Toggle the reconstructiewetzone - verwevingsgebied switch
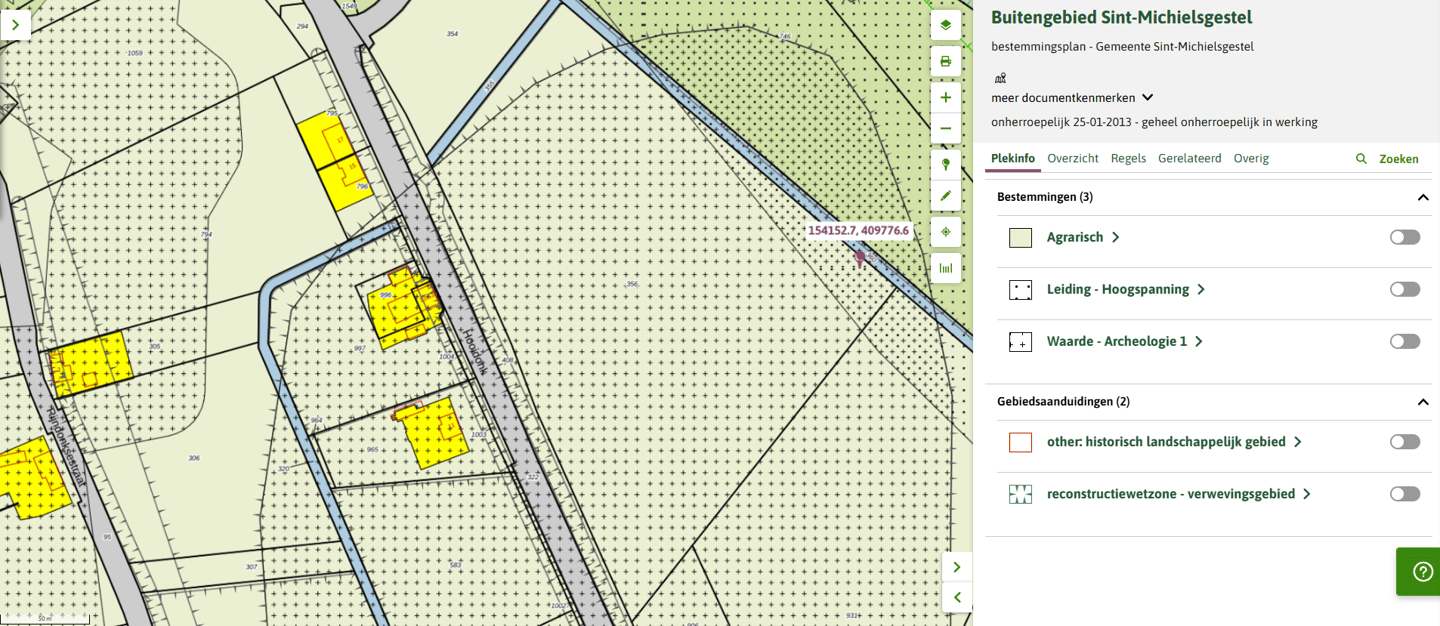 tap(1405, 494)
